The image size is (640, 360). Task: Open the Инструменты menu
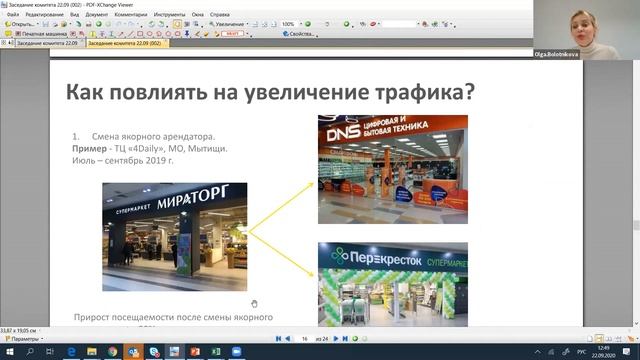(169, 14)
